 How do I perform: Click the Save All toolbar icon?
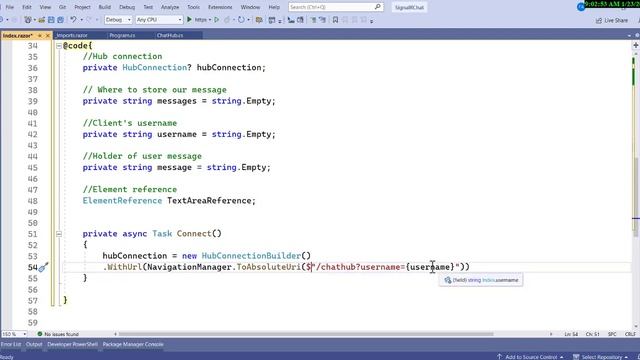(x=60, y=20)
